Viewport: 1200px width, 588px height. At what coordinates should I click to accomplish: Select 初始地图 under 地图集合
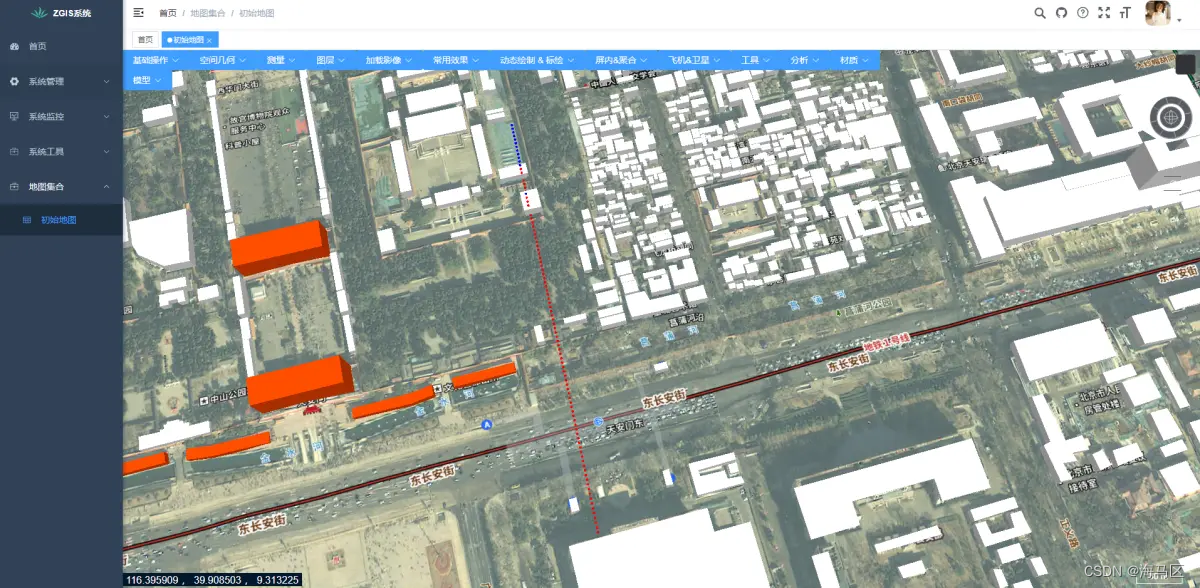point(61,220)
